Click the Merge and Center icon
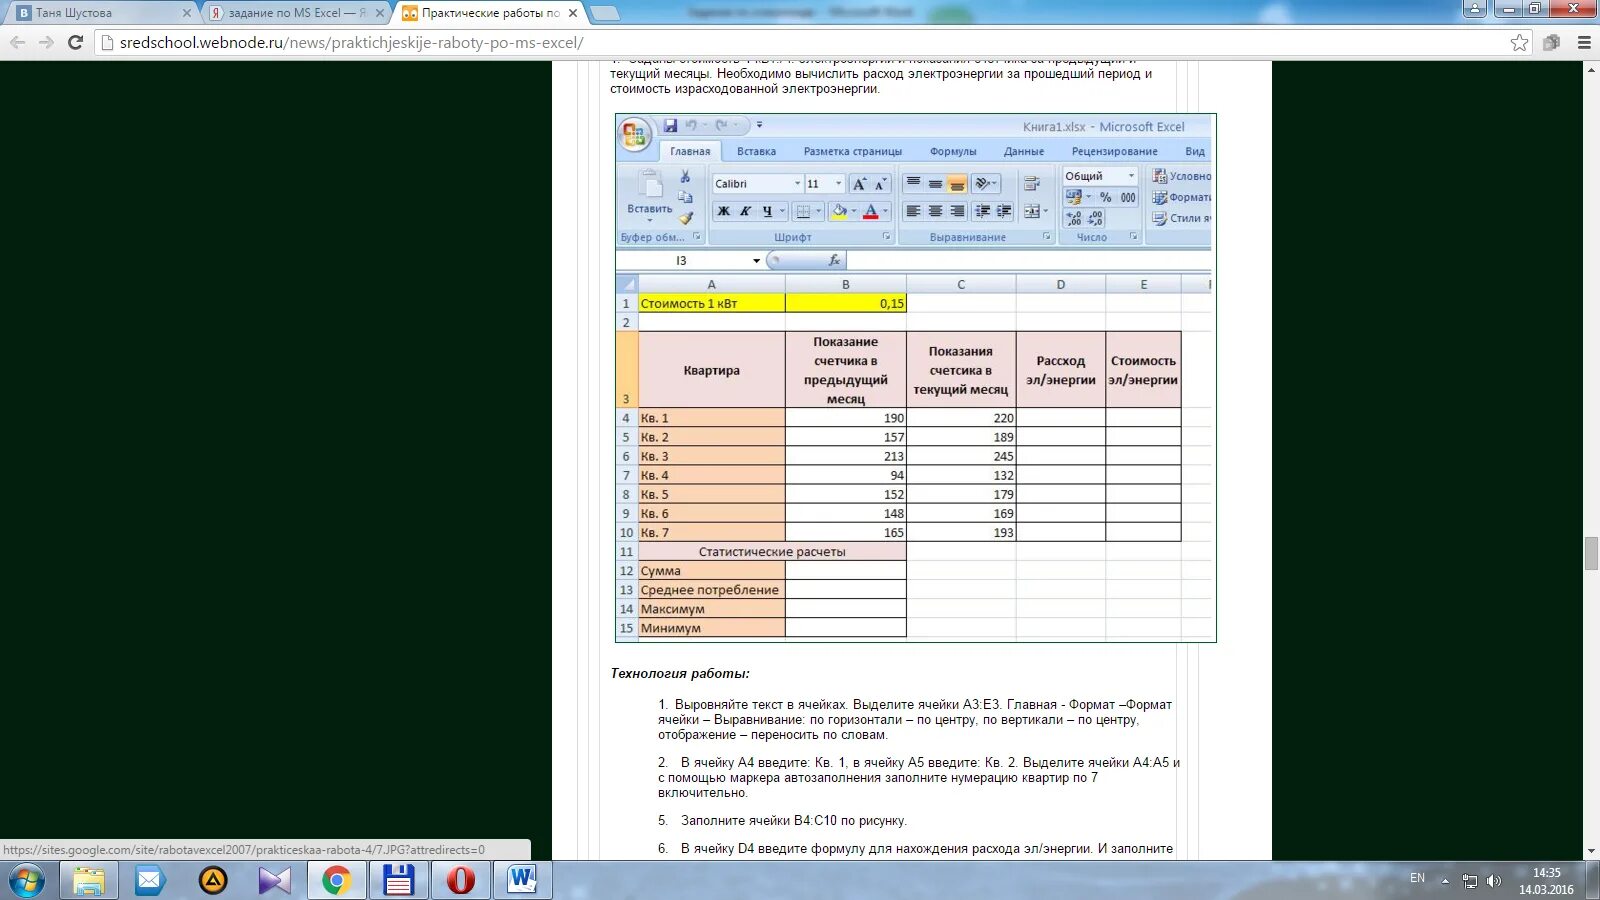Screen dimensions: 1600x900 click(x=1033, y=211)
